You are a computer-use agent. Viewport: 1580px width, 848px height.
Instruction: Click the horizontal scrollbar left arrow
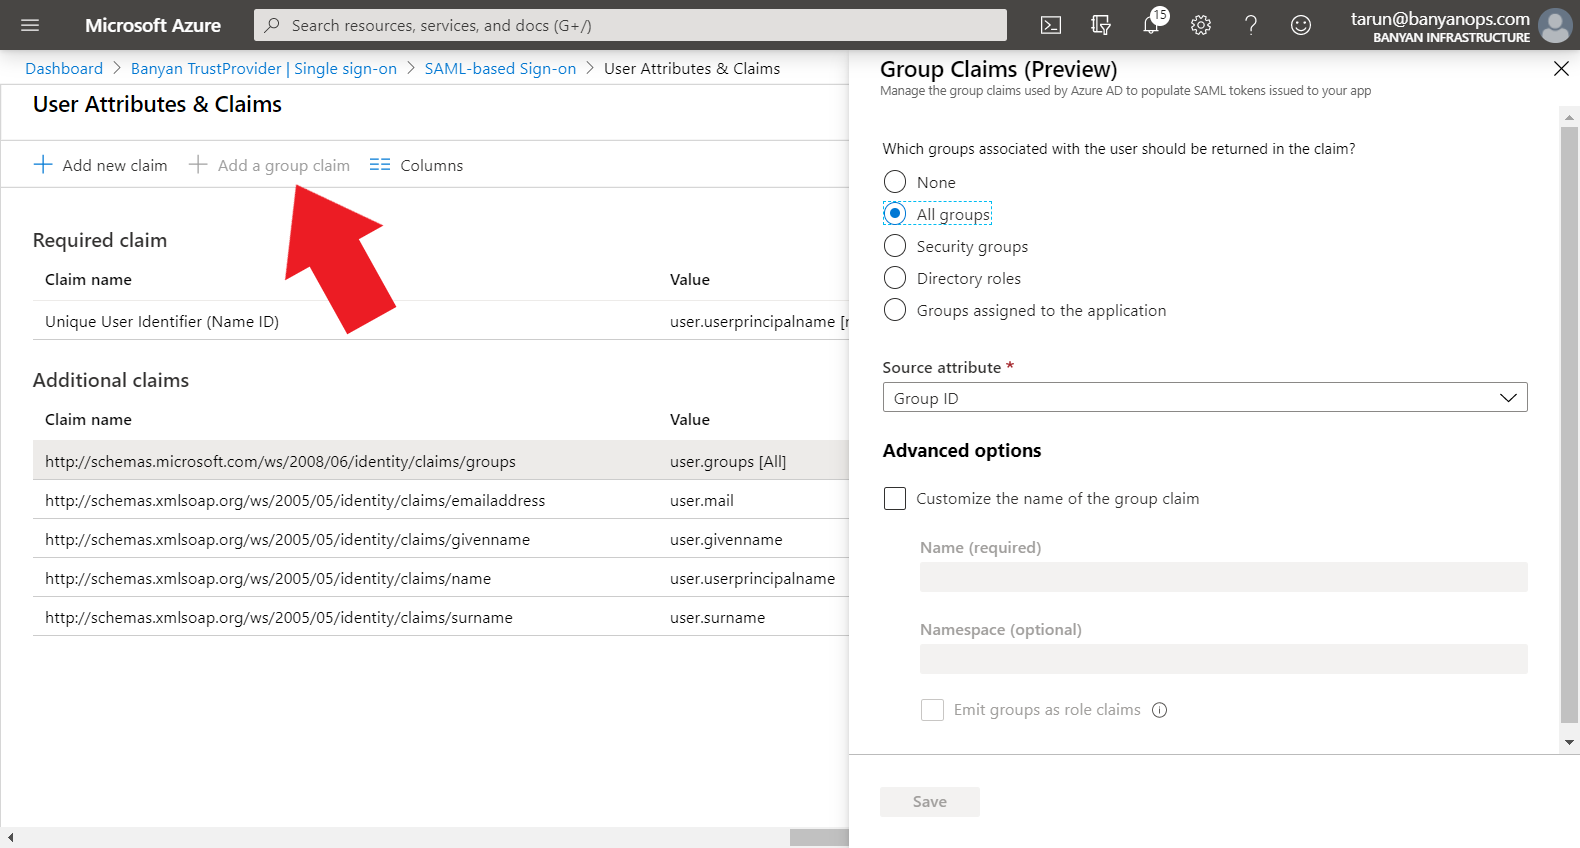[10, 837]
